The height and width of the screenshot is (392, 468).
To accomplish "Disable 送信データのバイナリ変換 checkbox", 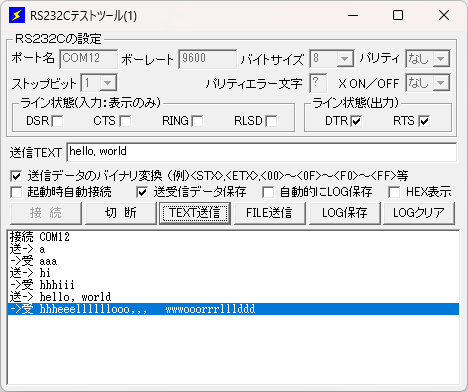I will pyautogui.click(x=16, y=176).
